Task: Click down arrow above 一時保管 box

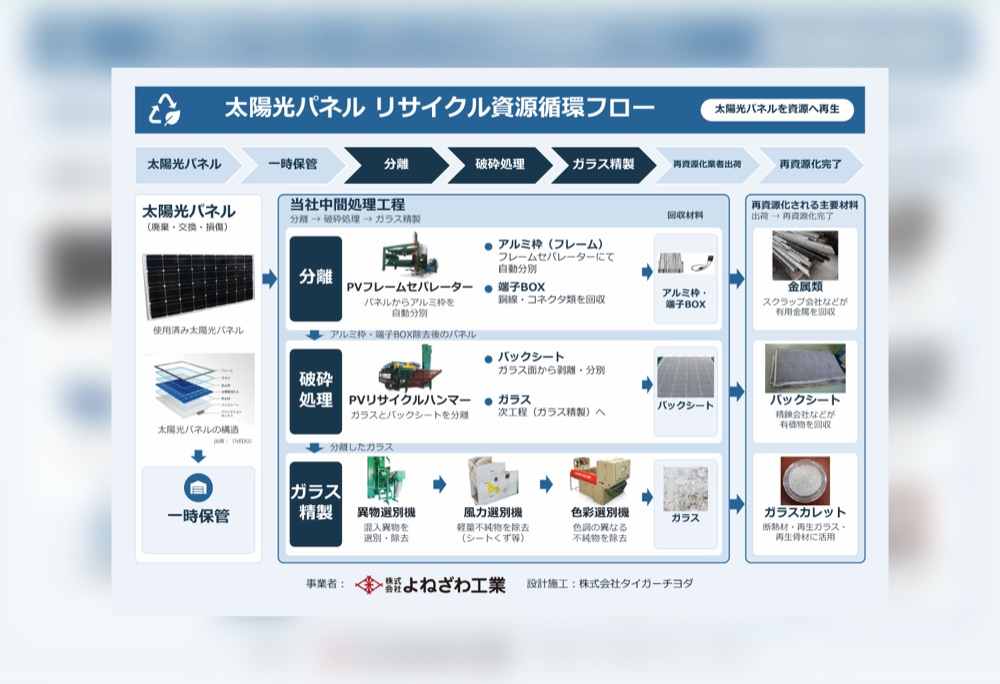Action: tap(198, 456)
